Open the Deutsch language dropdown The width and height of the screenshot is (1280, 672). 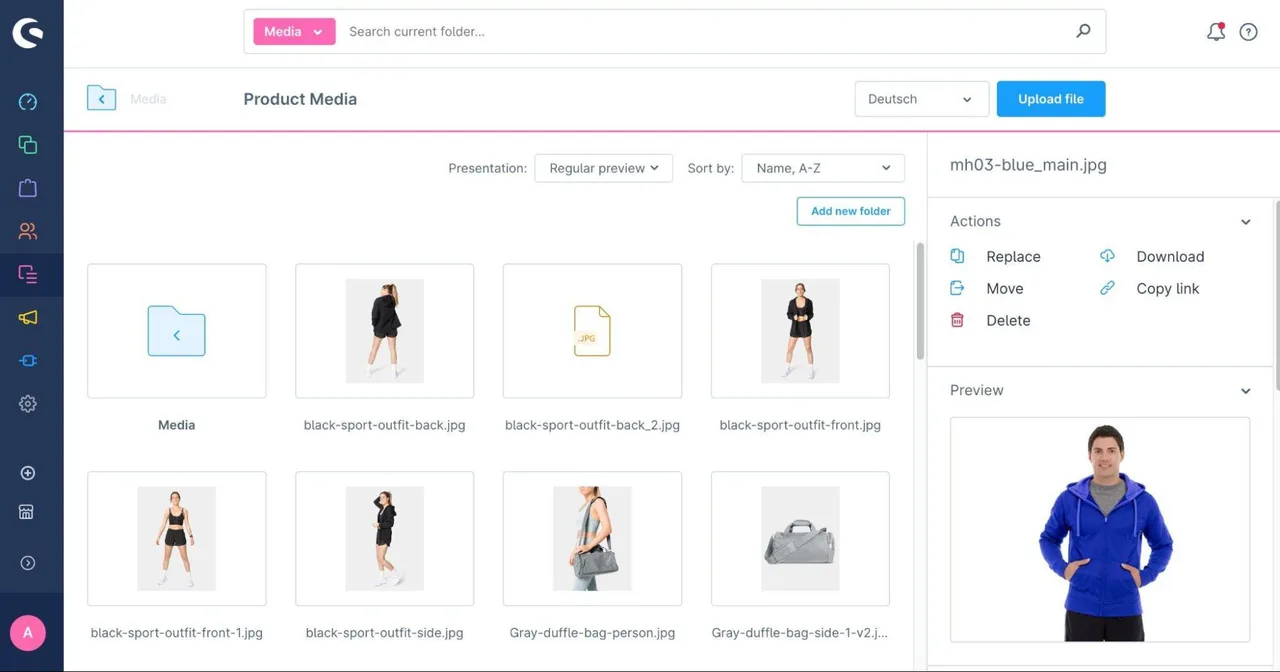pos(922,99)
